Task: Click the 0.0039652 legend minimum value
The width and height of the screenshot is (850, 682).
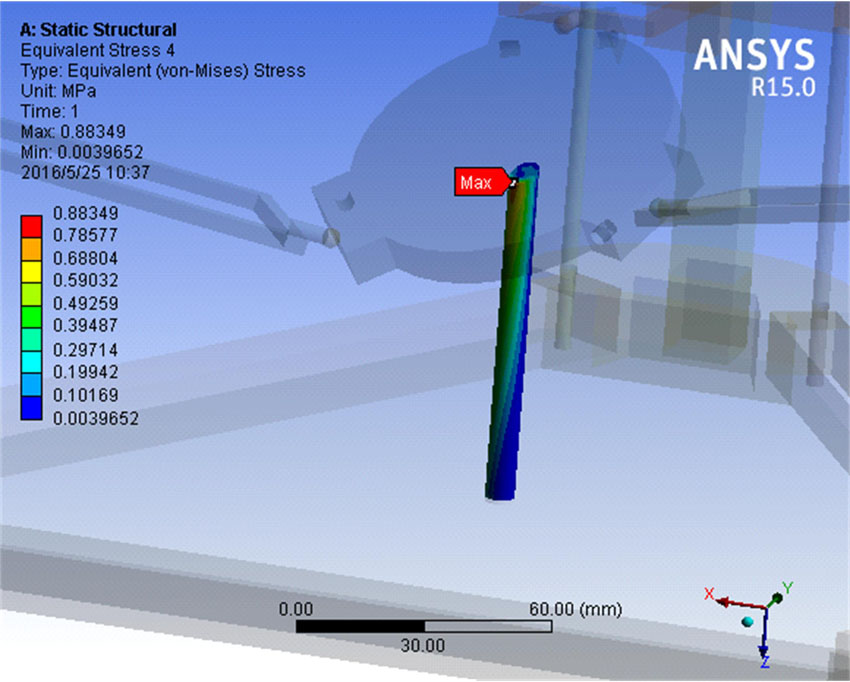Action: [x=98, y=419]
